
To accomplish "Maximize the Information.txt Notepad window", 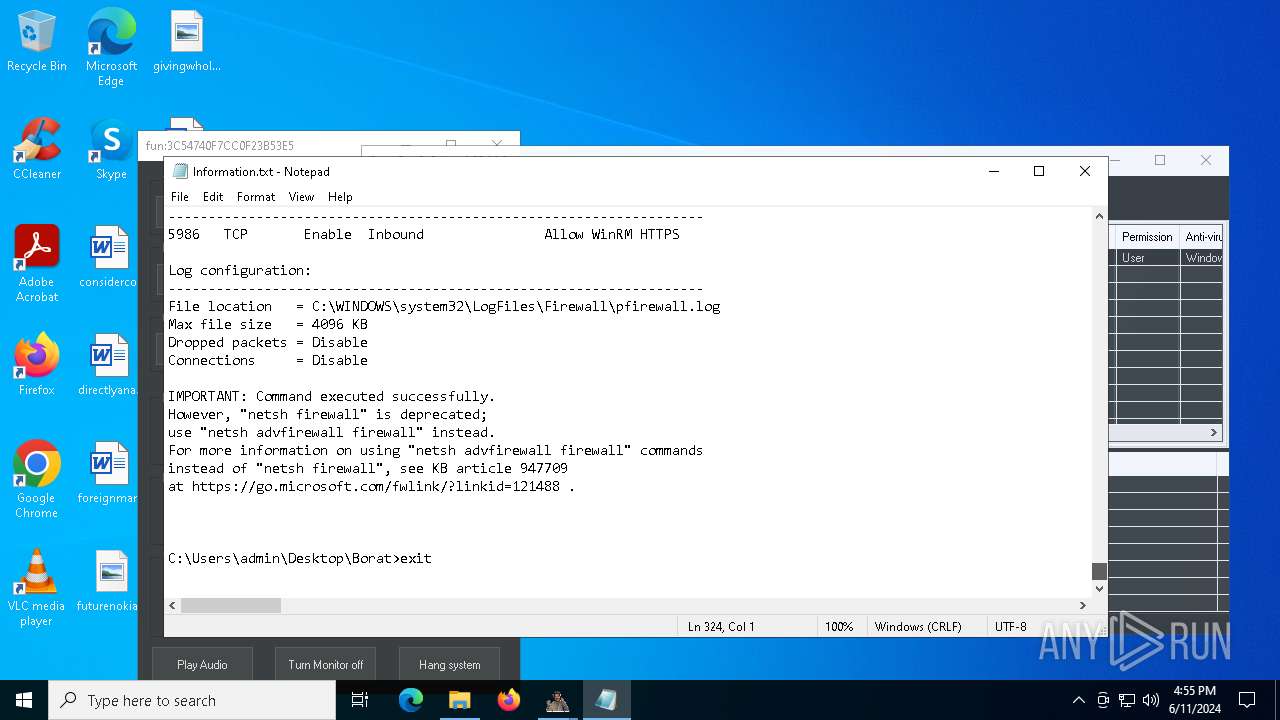I will tap(1039, 171).
